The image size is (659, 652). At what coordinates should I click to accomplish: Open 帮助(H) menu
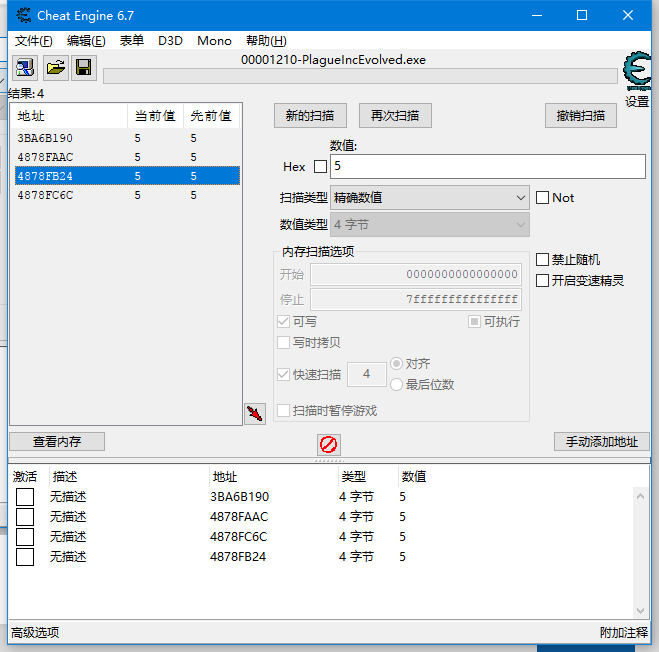[266, 41]
